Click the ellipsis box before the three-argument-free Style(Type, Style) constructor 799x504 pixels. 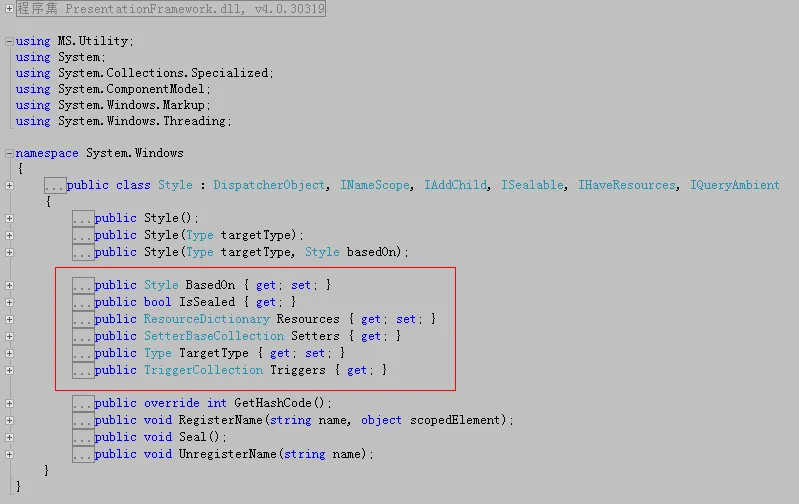click(x=83, y=252)
